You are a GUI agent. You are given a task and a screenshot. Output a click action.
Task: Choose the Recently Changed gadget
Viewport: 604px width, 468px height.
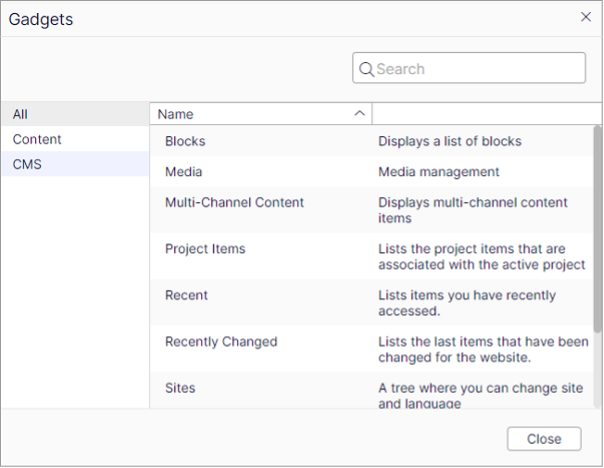(221, 341)
